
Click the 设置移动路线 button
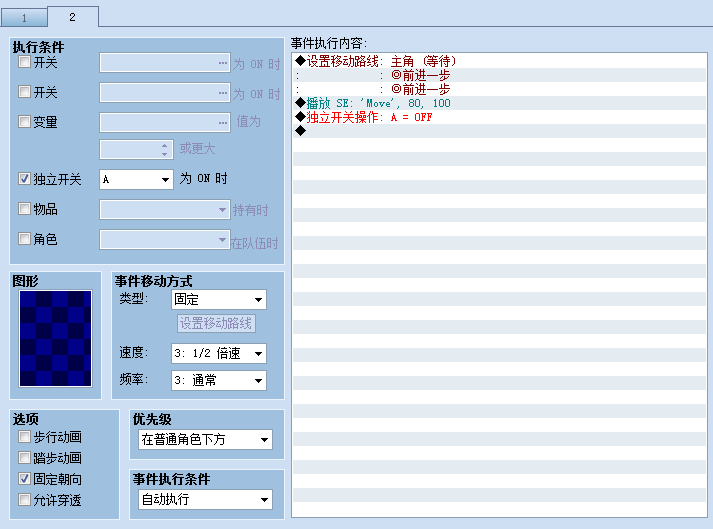point(216,323)
